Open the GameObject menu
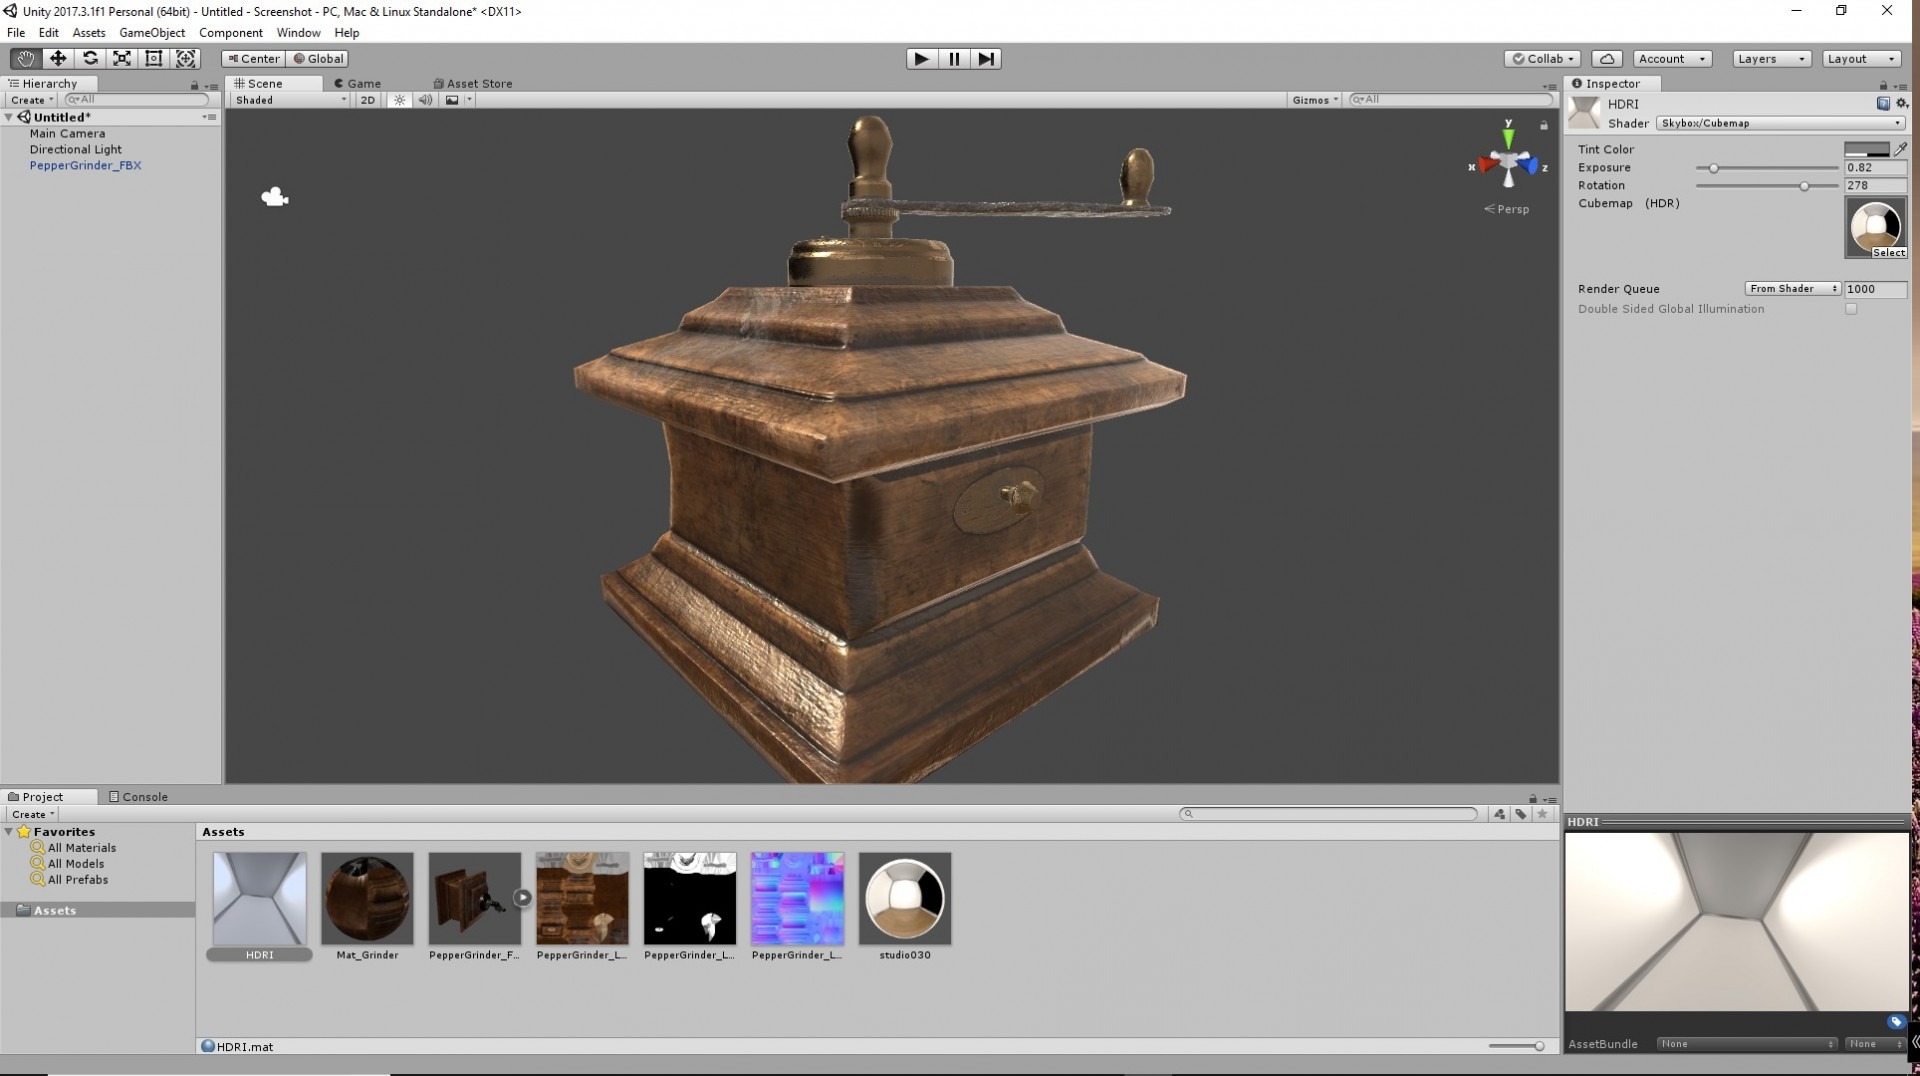The image size is (1920, 1076). (152, 33)
